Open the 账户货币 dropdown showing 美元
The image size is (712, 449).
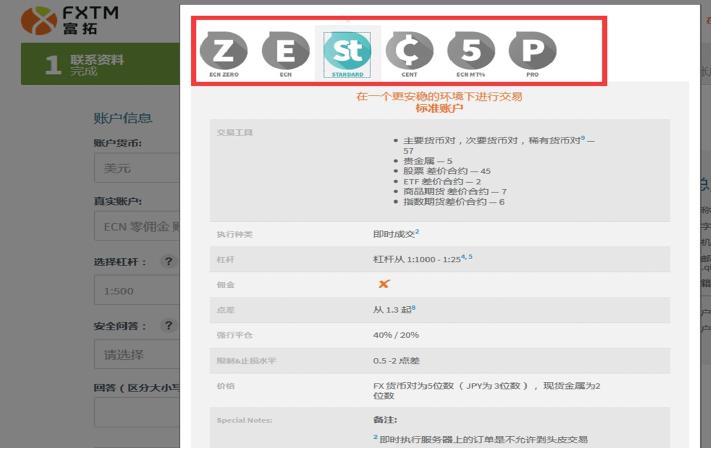[x=137, y=168]
